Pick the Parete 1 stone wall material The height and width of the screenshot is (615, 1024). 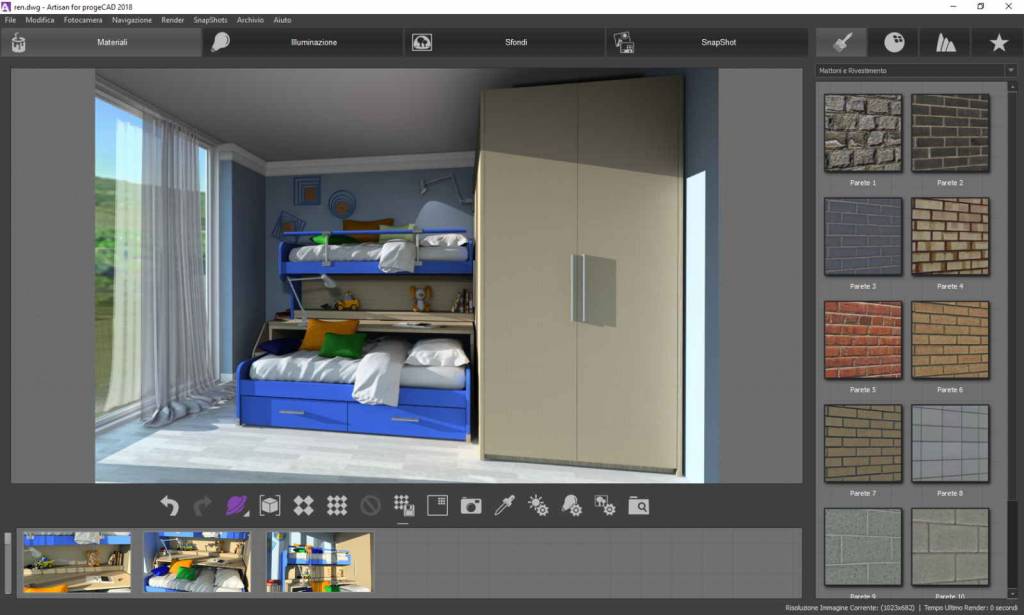(x=863, y=133)
